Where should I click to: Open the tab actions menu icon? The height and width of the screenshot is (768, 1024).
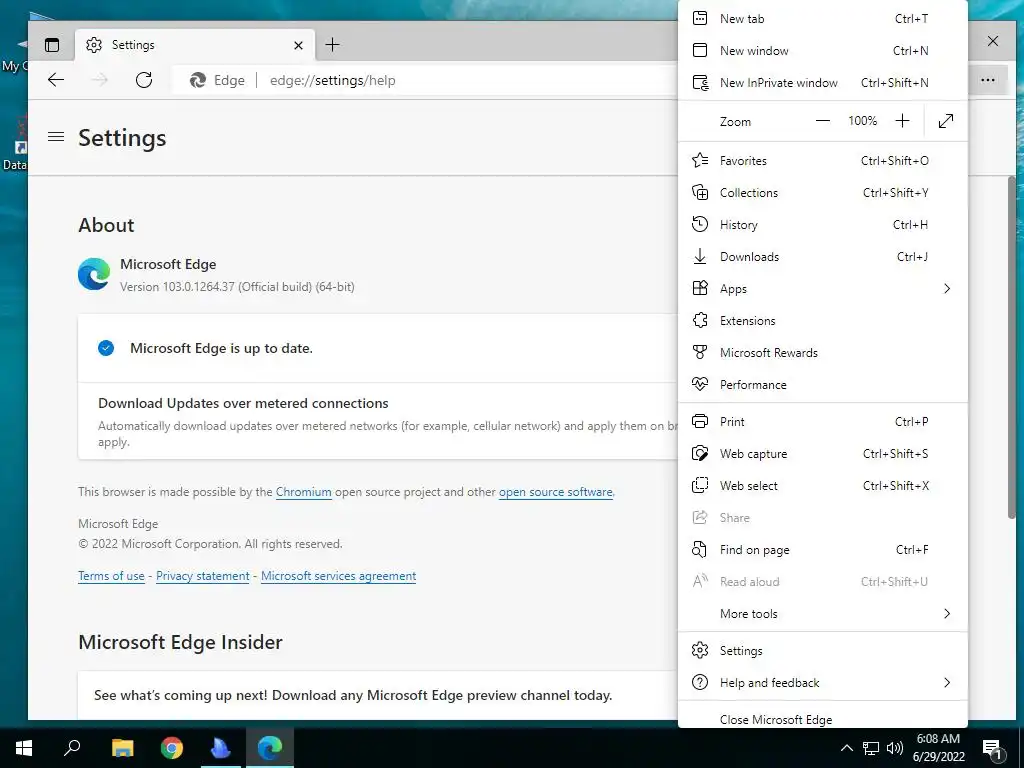[x=52, y=45]
